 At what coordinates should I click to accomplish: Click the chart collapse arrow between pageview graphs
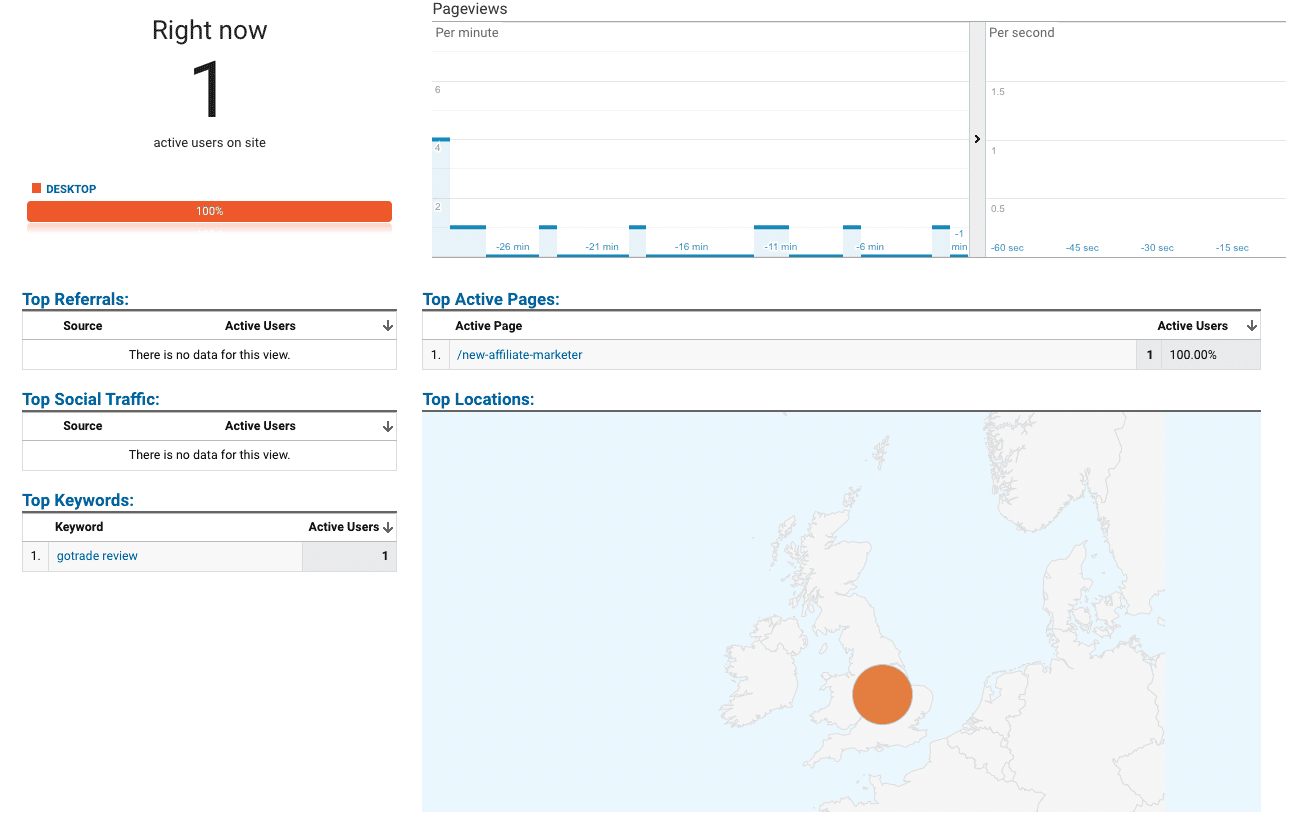pyautogui.click(x=977, y=139)
